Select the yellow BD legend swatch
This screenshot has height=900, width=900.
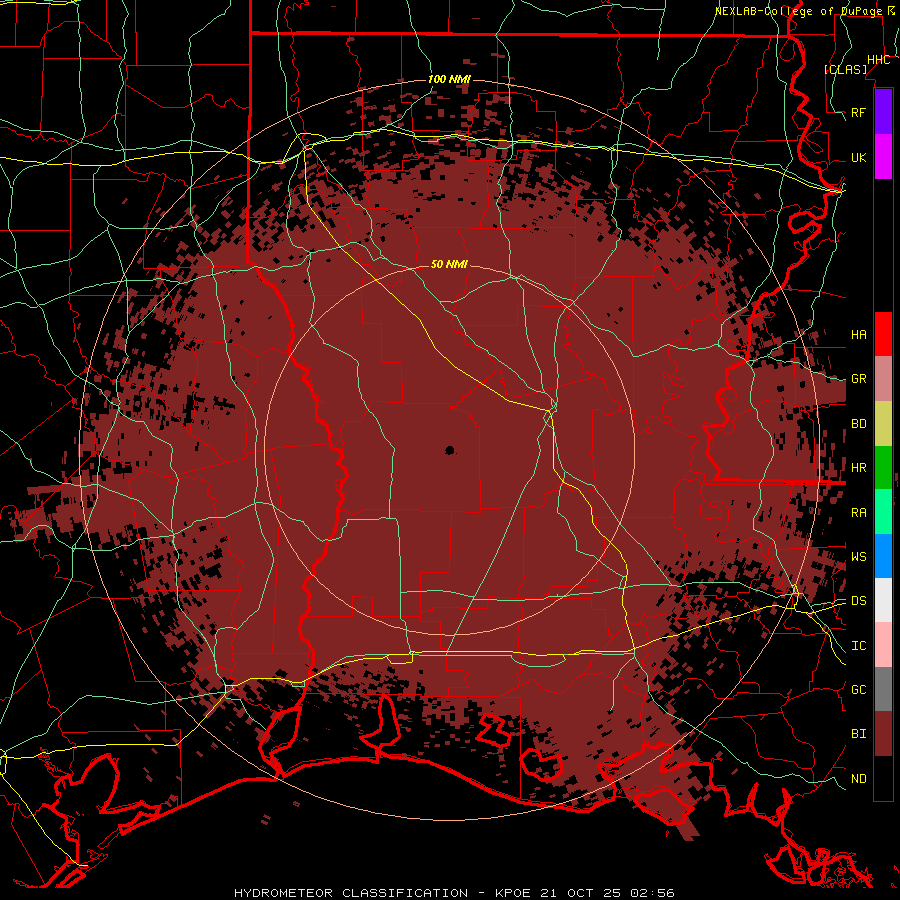coord(883,424)
